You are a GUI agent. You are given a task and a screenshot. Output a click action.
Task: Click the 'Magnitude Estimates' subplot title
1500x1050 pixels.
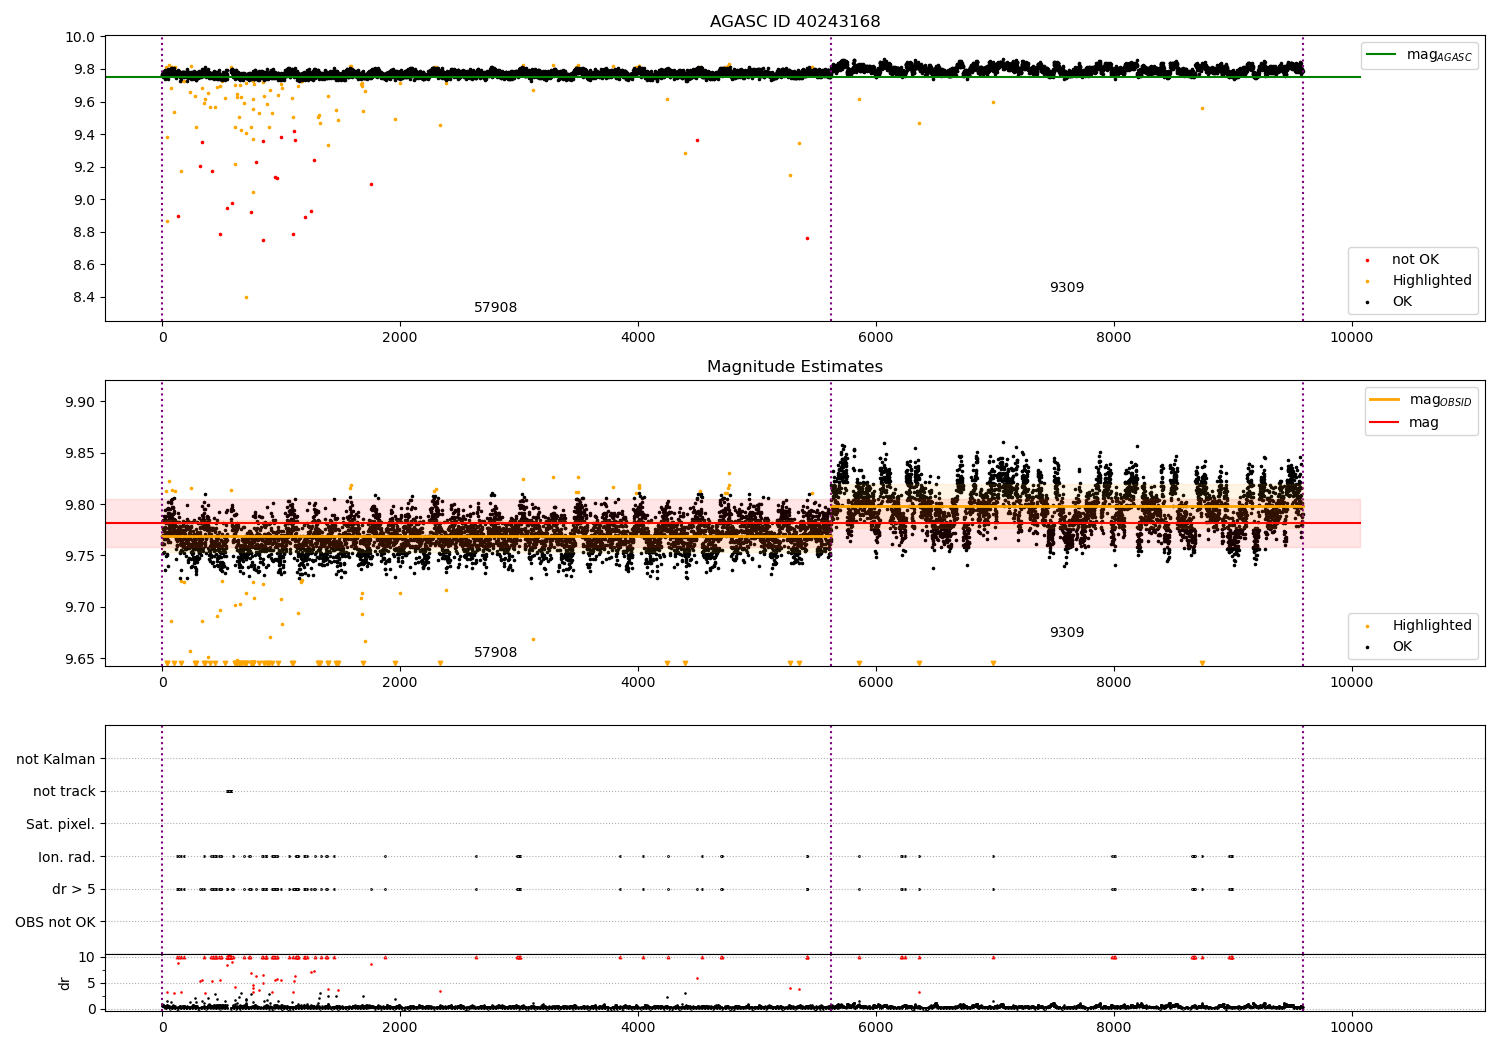point(795,367)
